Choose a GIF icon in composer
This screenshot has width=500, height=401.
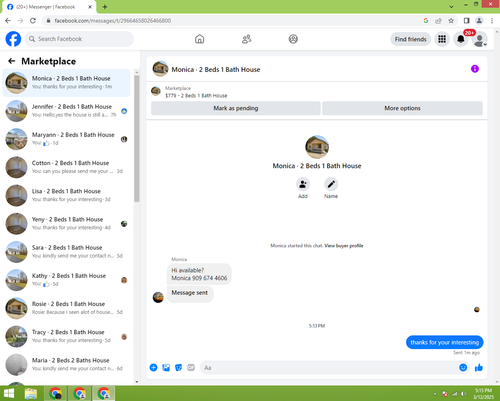click(191, 367)
